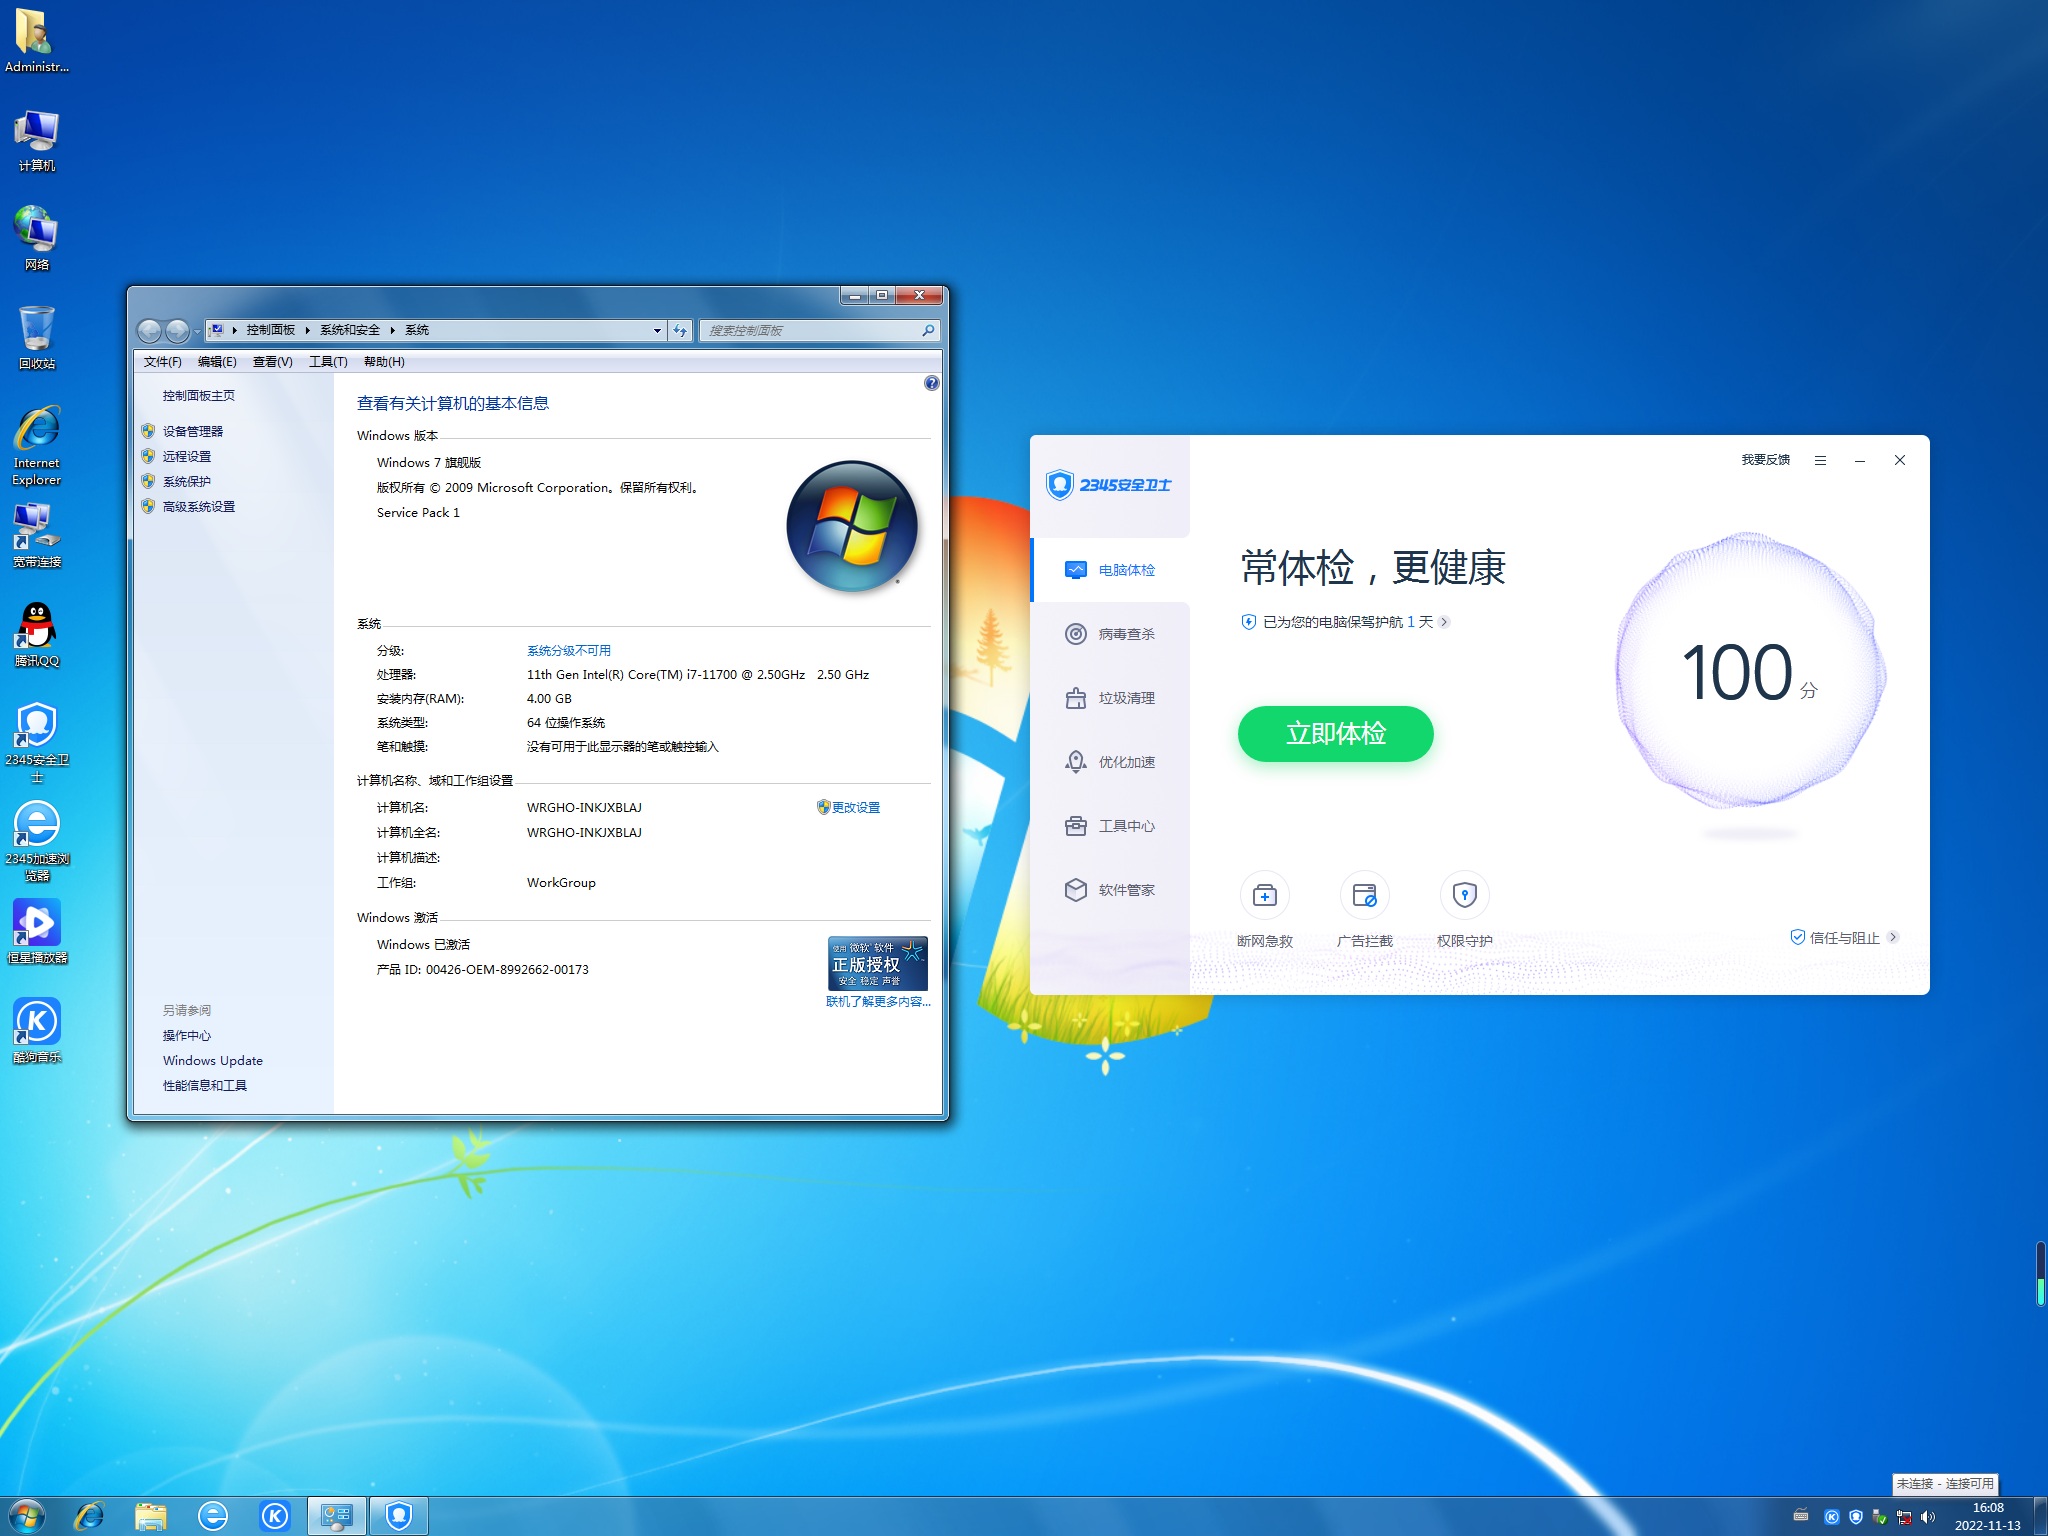The width and height of the screenshot is (2048, 1536).
Task: Launch 恒星播放器 desktop shortcut
Action: point(36,932)
